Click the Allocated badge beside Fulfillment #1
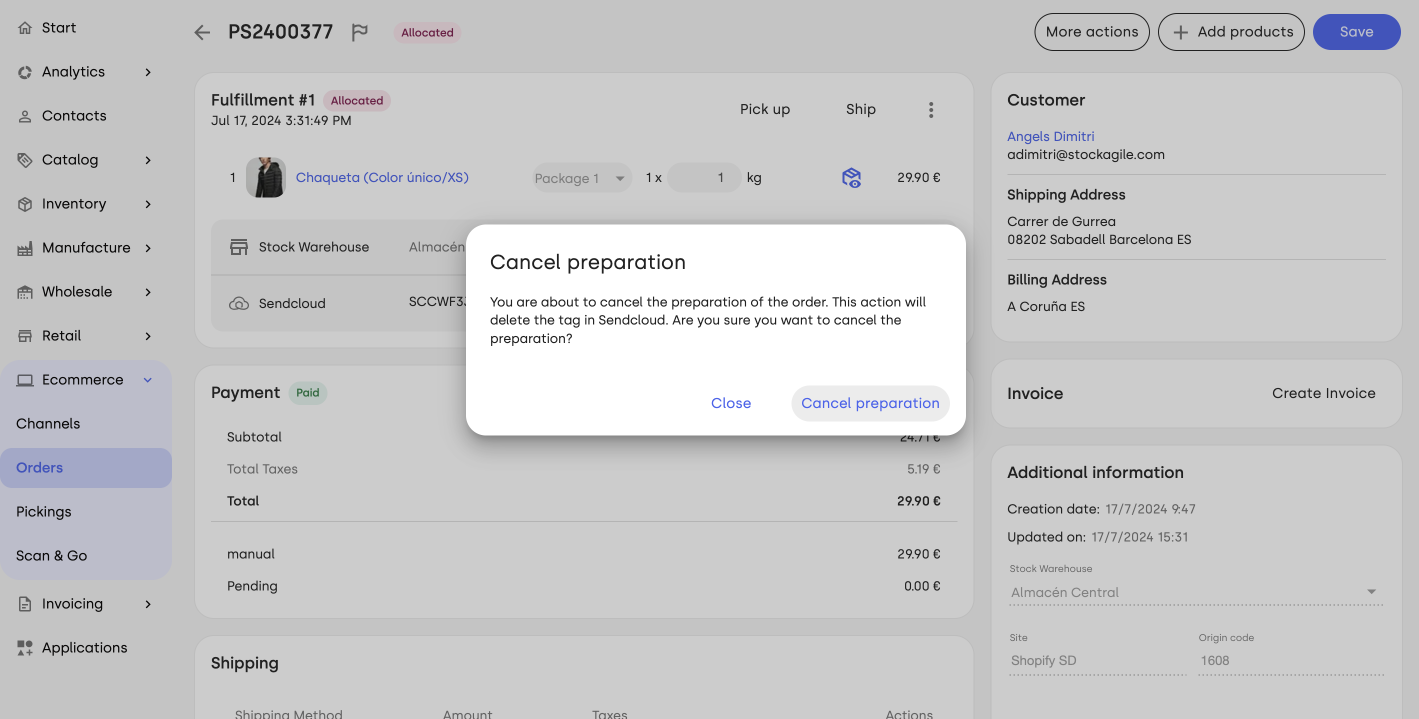Screen dimensions: 1419x719 coord(357,100)
